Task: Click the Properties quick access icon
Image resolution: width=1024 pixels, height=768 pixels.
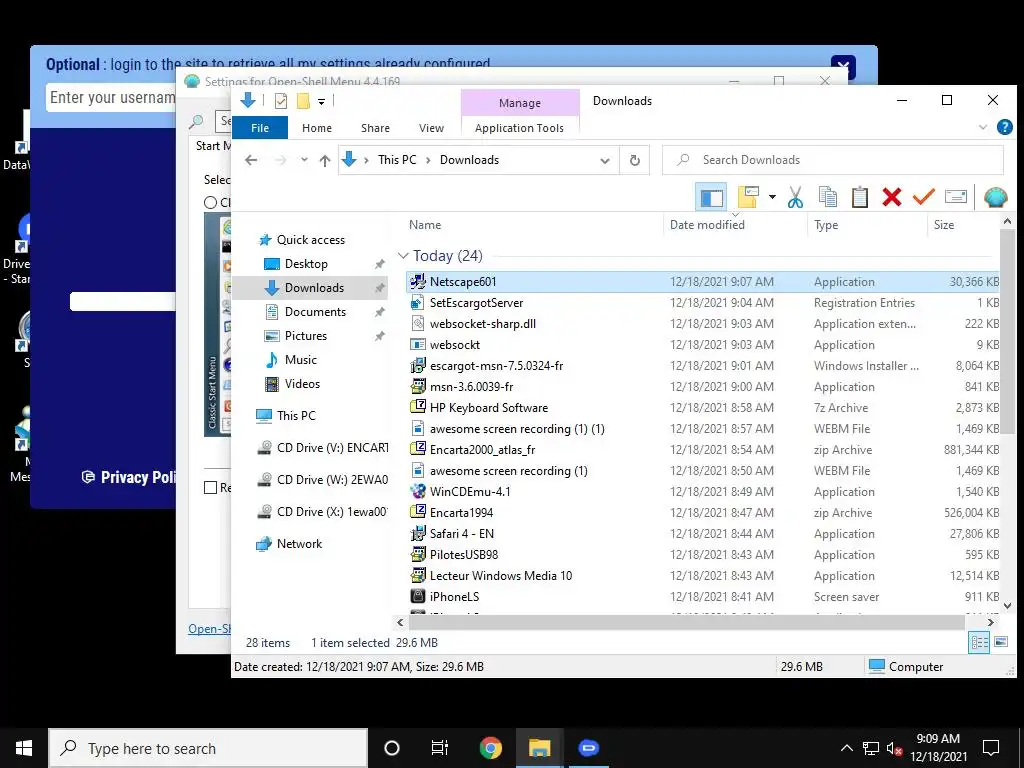Action: (281, 101)
